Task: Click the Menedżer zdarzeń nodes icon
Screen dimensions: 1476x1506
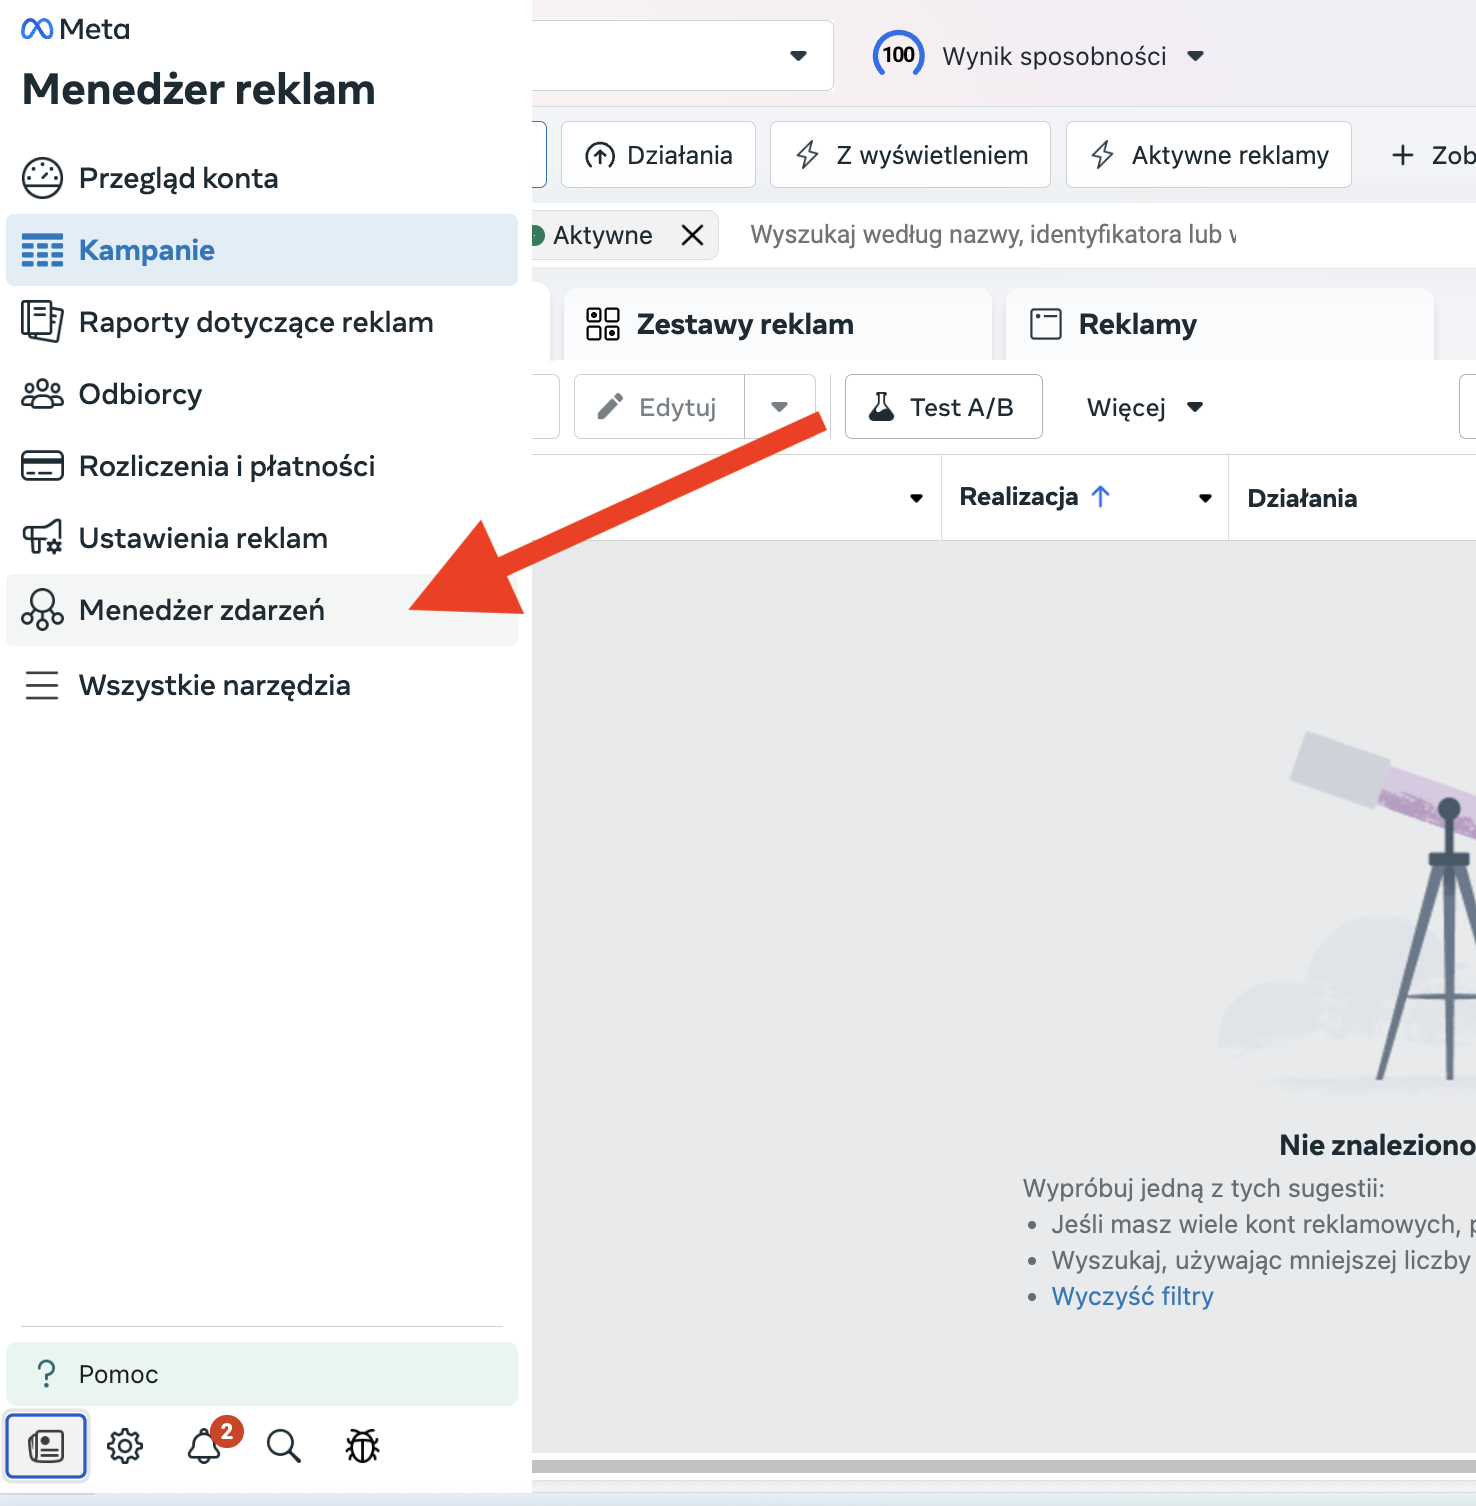Action: pyautogui.click(x=42, y=610)
